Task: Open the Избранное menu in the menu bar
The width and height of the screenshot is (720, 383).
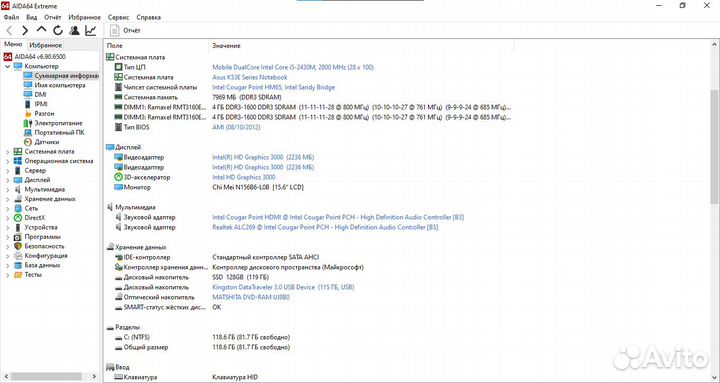Action: [x=84, y=17]
